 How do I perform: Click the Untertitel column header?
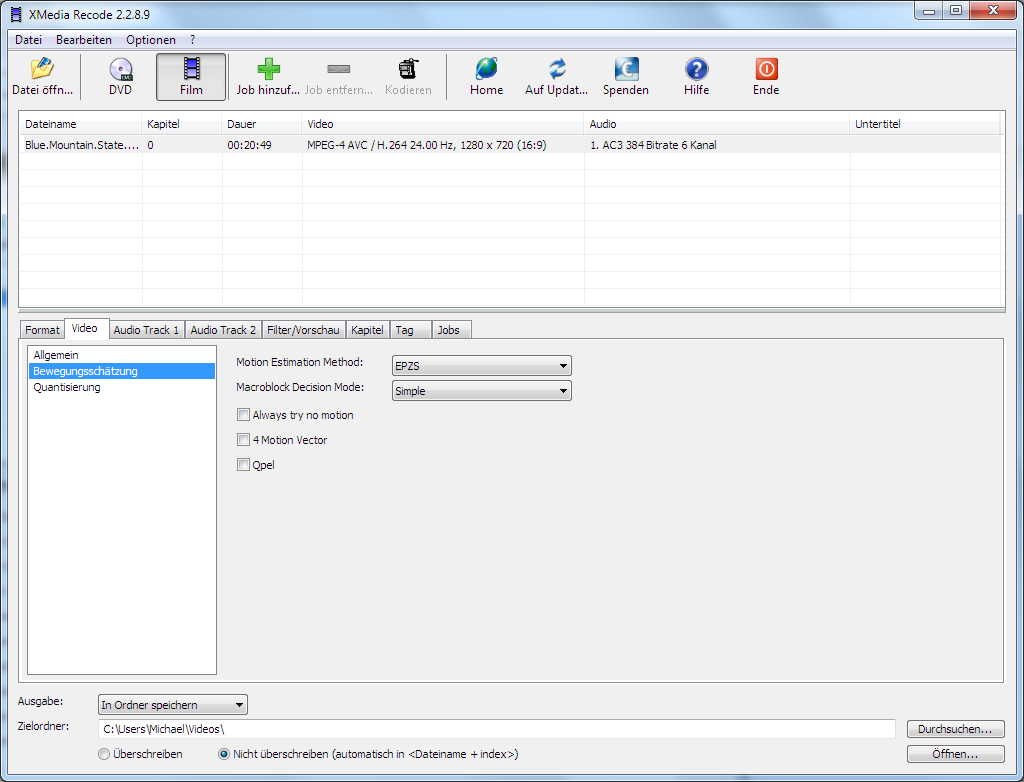point(925,123)
